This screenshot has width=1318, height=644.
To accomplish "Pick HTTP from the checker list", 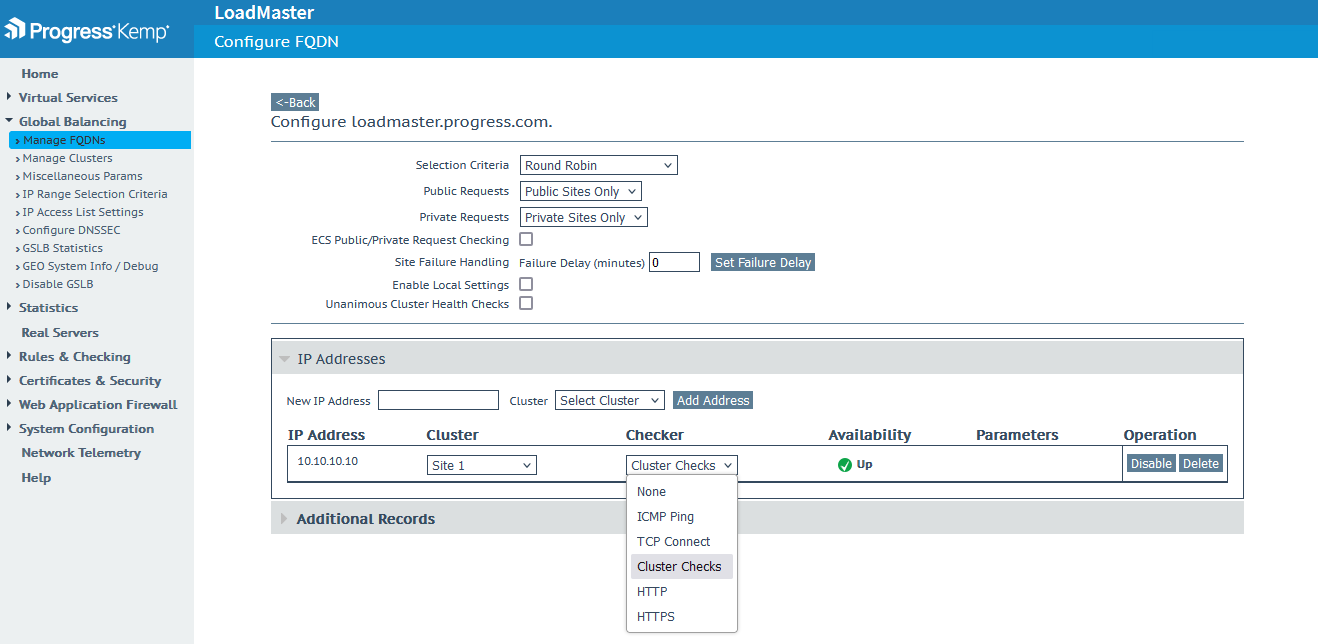I will pyautogui.click(x=682, y=592).
